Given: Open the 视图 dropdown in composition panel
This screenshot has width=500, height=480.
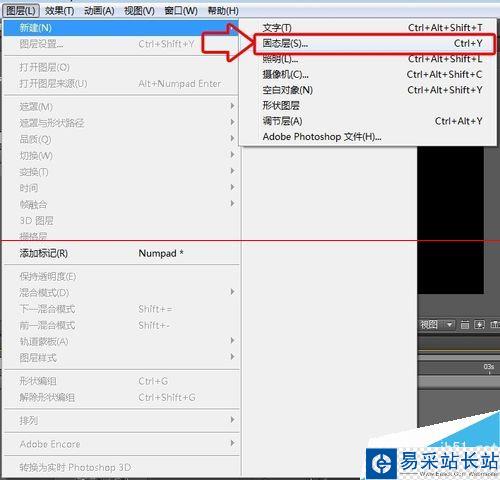Looking at the screenshot, I should tap(436, 324).
